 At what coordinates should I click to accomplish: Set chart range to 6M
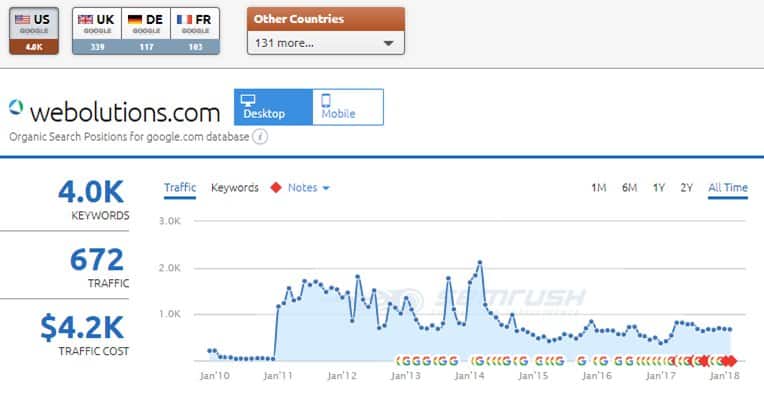pos(630,188)
